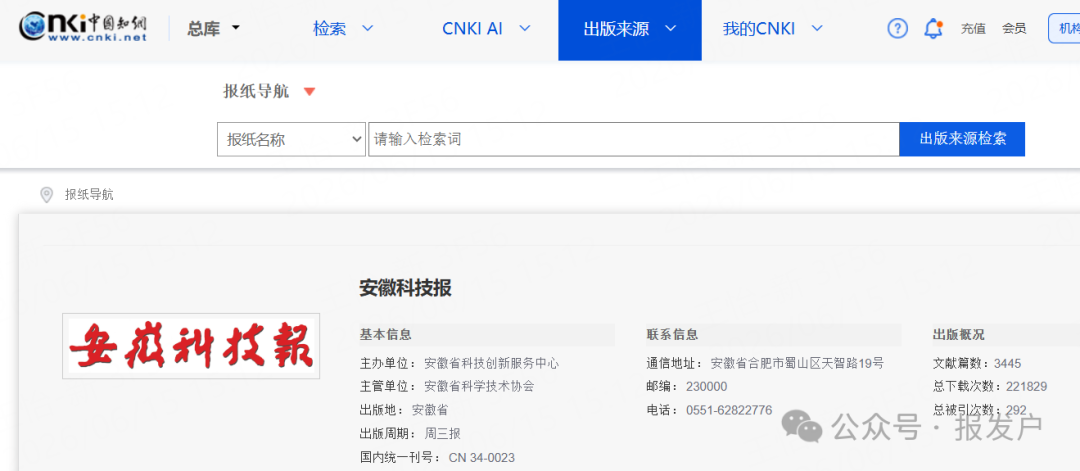Click the CNKI logo

tap(83, 28)
